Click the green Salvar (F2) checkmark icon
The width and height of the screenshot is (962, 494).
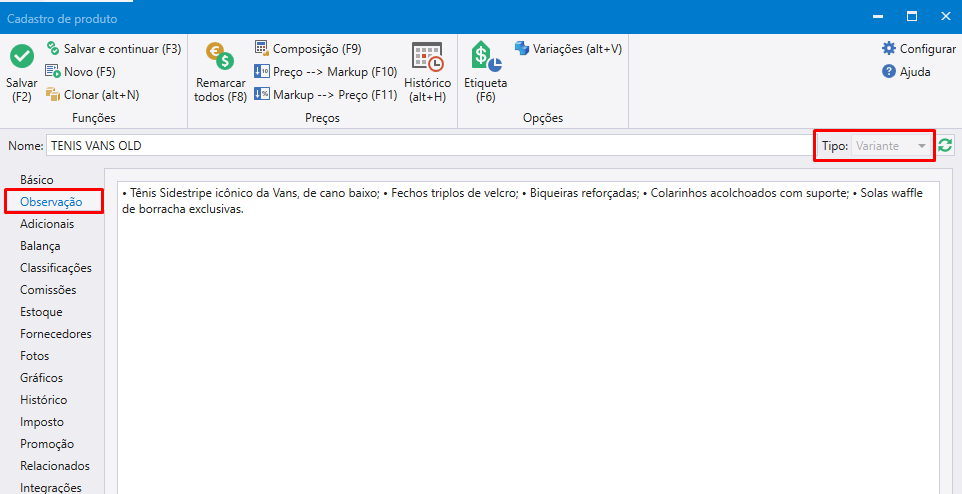coord(22,57)
